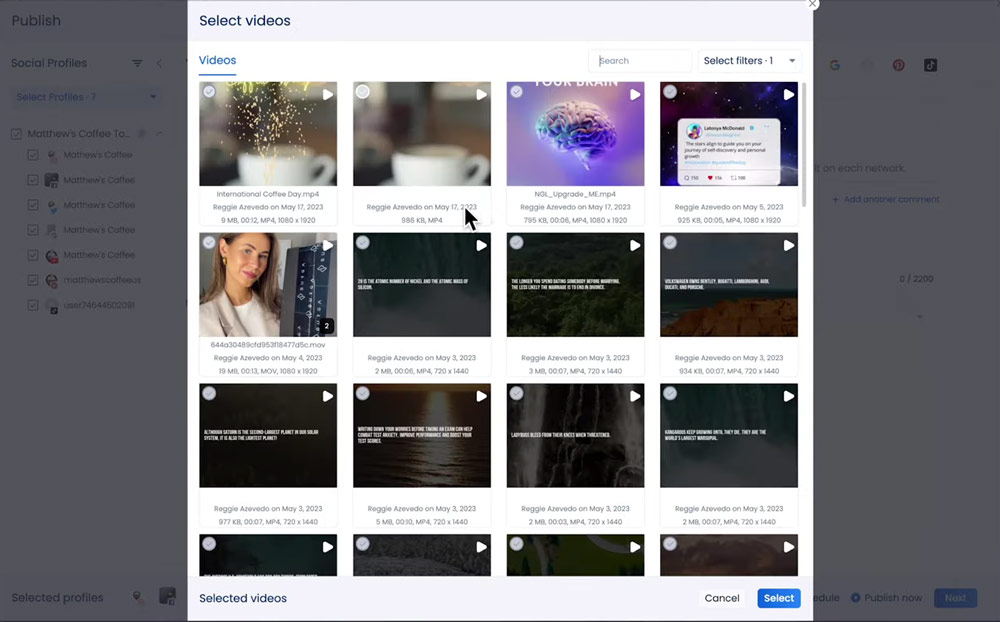
Task: Play the ladybugs bleed video
Action: click(635, 396)
